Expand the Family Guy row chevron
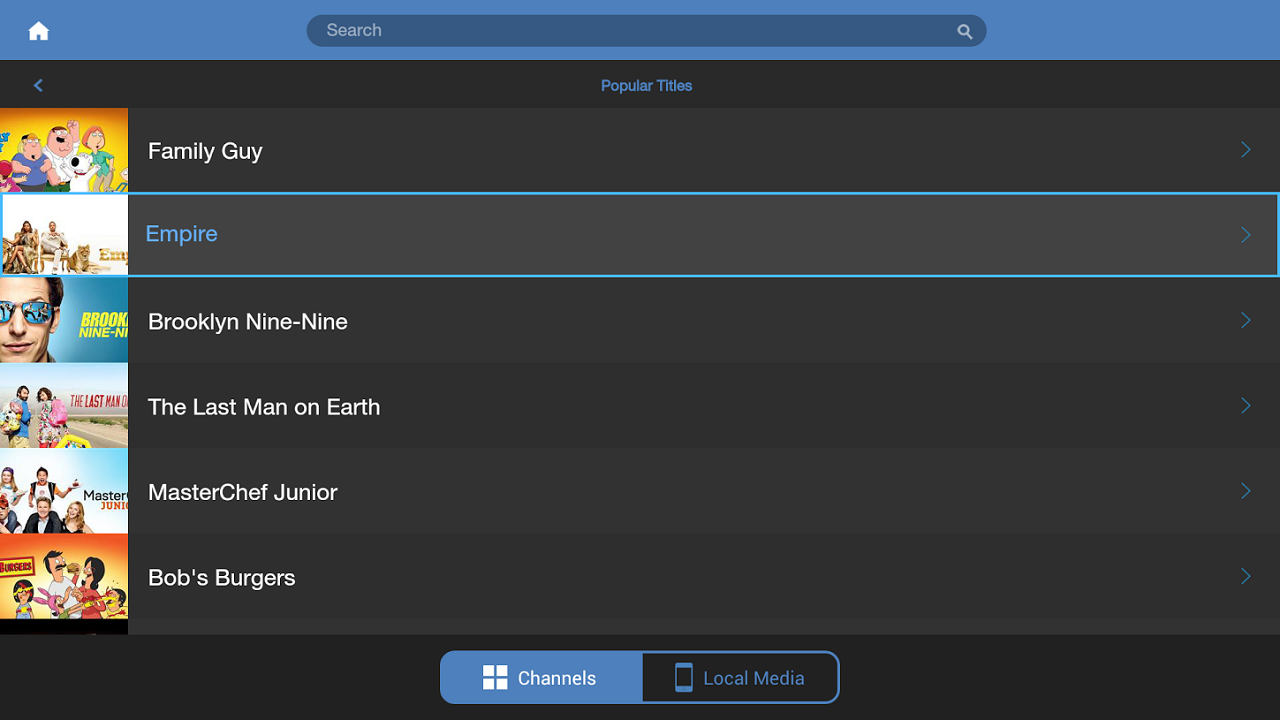The image size is (1280, 720). click(1245, 149)
